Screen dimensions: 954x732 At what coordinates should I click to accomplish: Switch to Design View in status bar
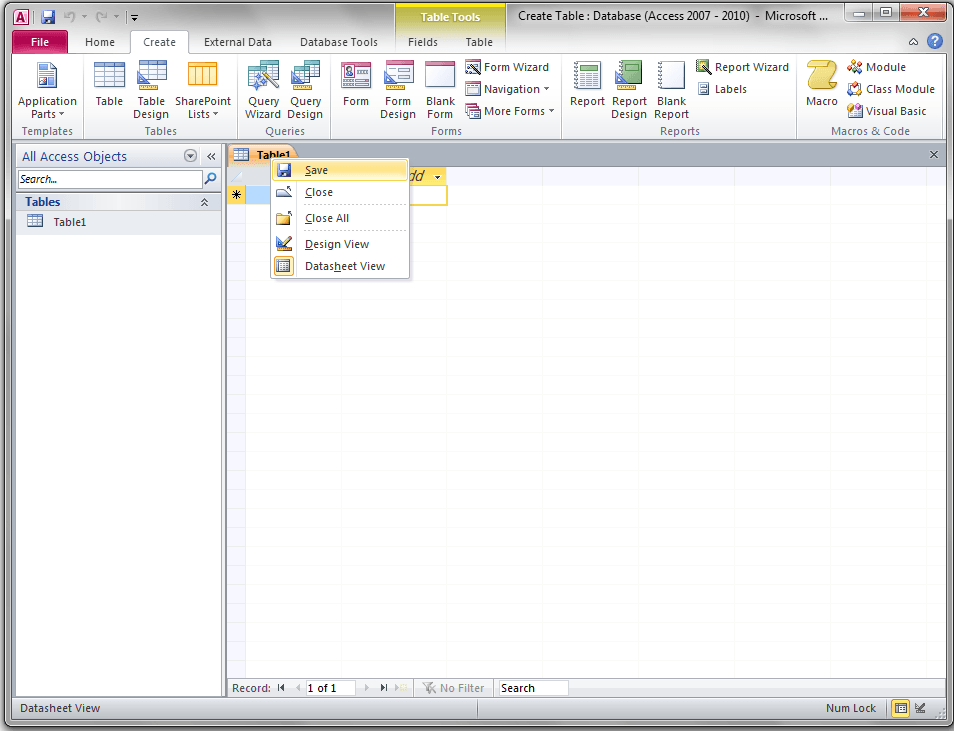921,708
